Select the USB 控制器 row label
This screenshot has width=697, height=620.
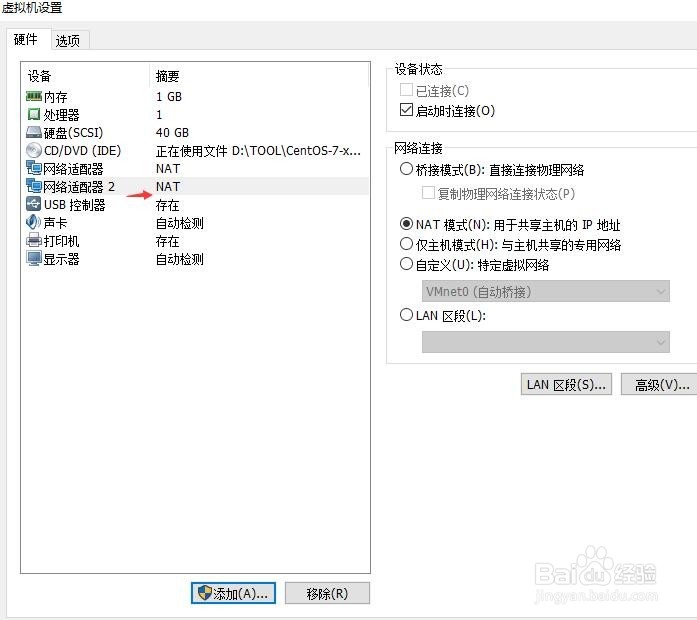click(75, 205)
